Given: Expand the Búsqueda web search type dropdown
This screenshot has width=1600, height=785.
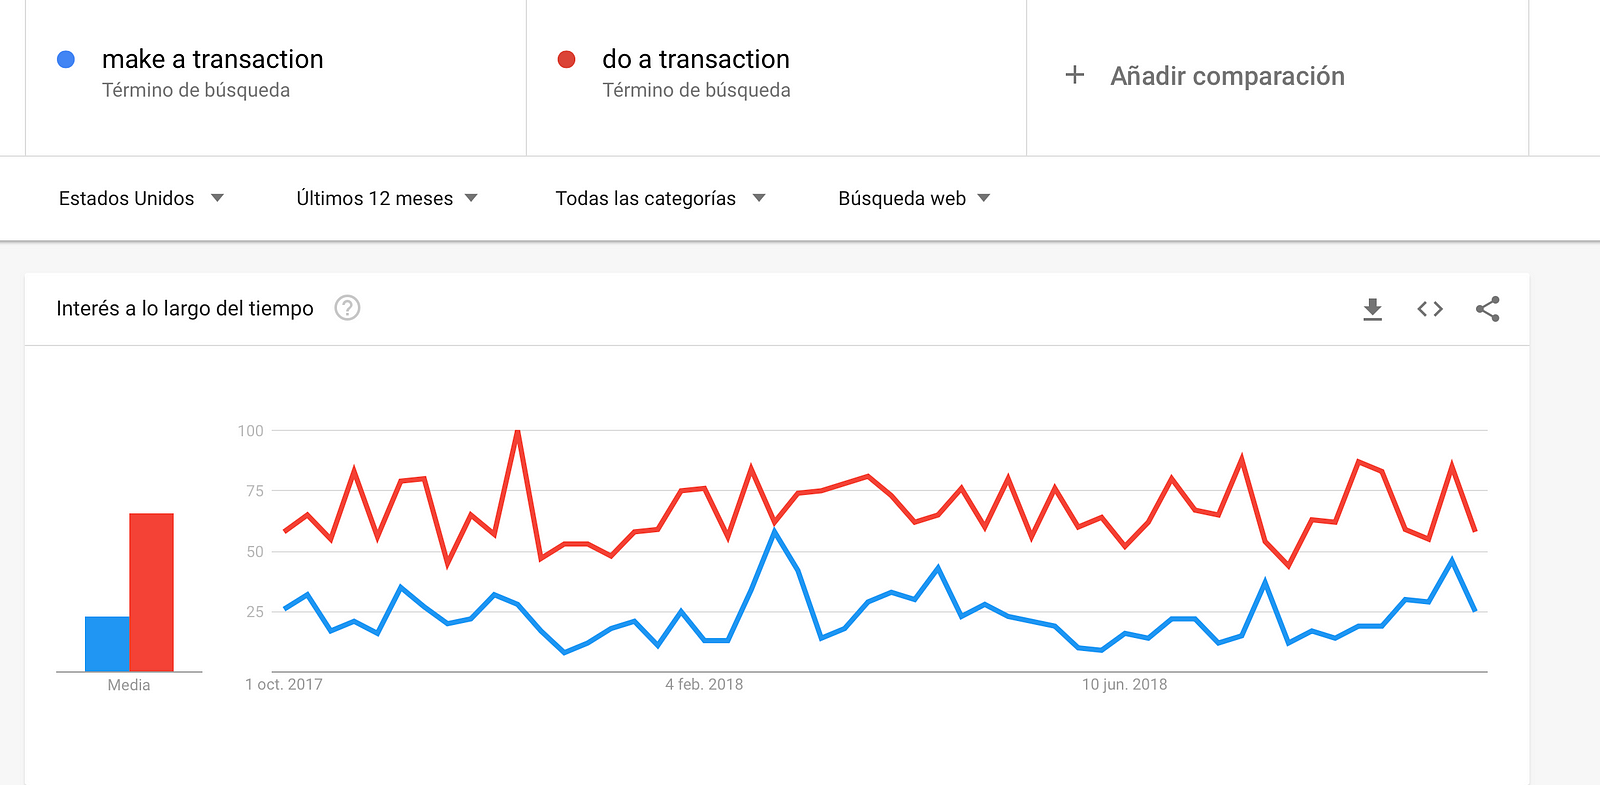Looking at the screenshot, I should click(x=914, y=198).
